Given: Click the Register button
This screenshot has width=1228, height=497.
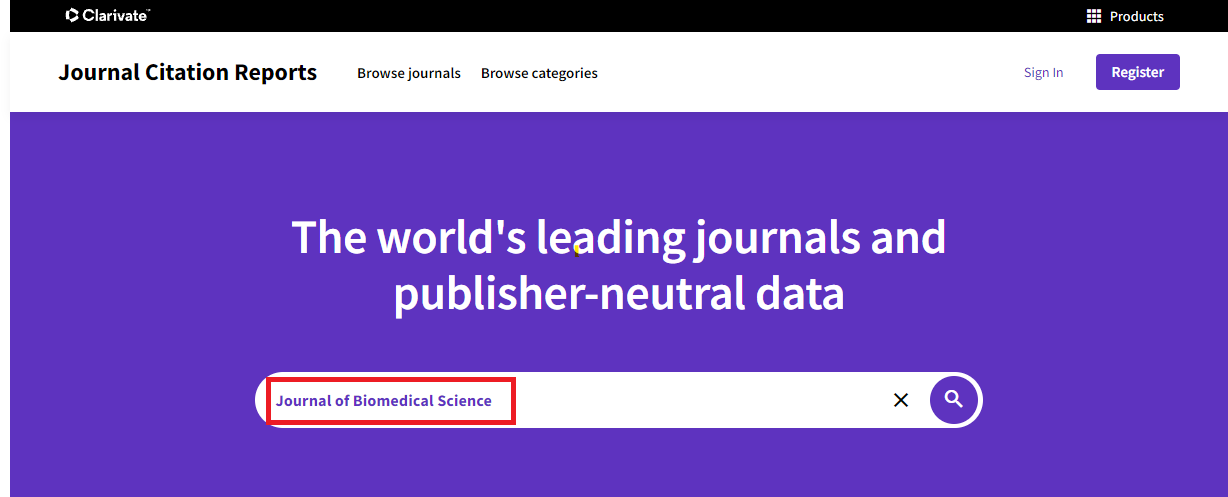Looking at the screenshot, I should (x=1138, y=72).
